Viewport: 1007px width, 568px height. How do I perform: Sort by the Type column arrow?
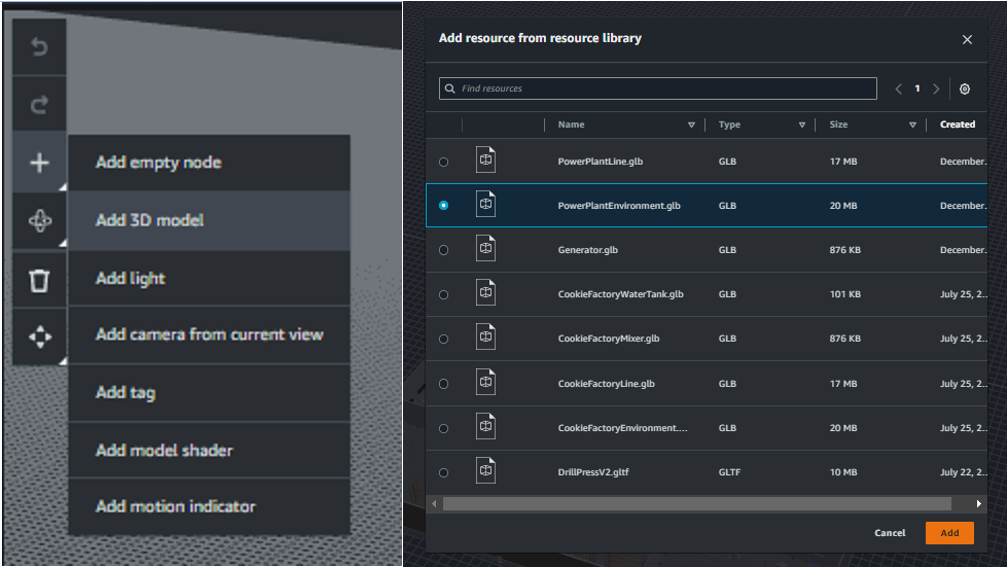[802, 125]
